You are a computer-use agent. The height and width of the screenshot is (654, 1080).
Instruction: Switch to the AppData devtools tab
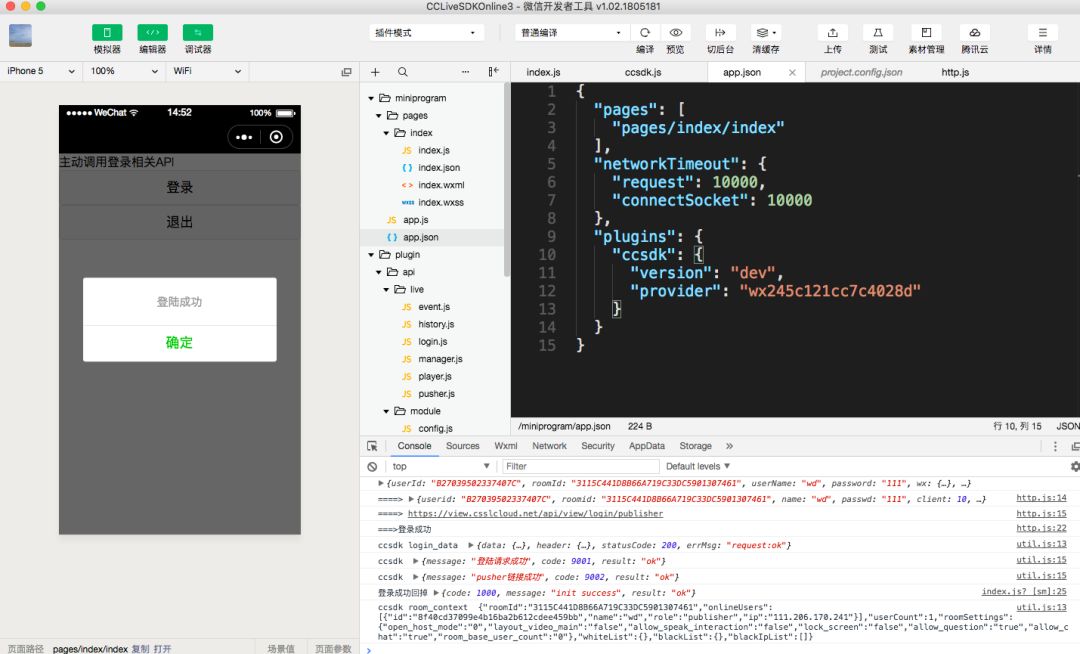point(647,446)
